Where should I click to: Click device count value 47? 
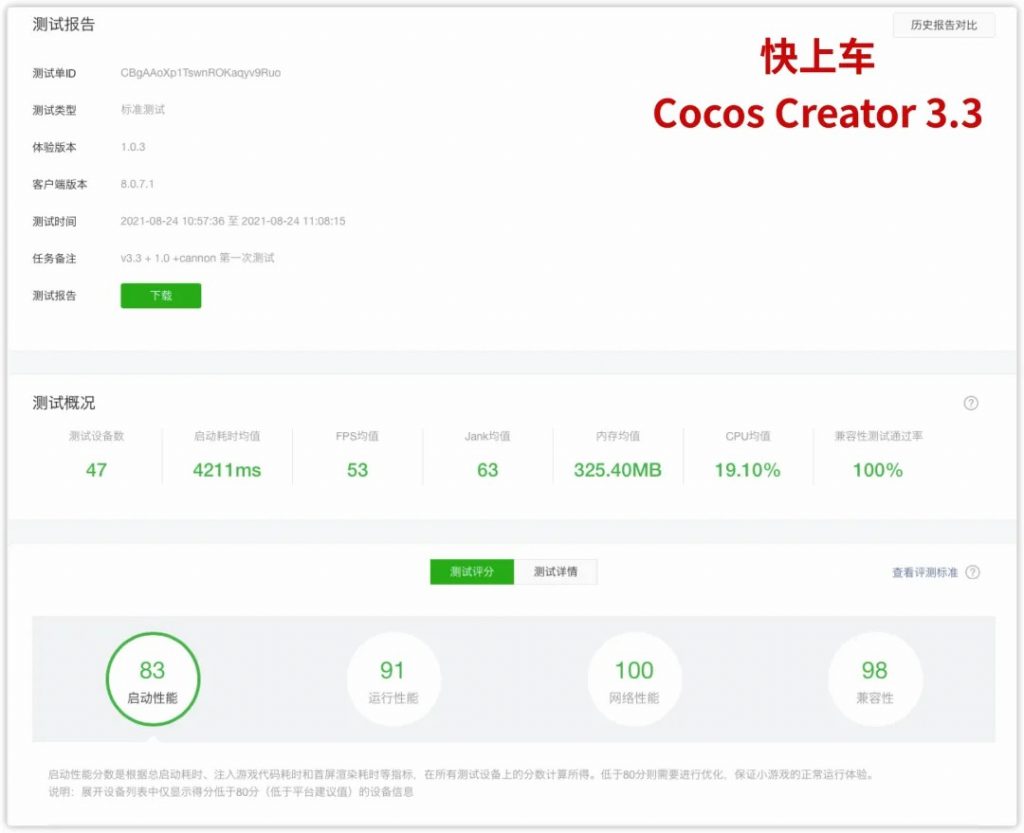pos(96,470)
